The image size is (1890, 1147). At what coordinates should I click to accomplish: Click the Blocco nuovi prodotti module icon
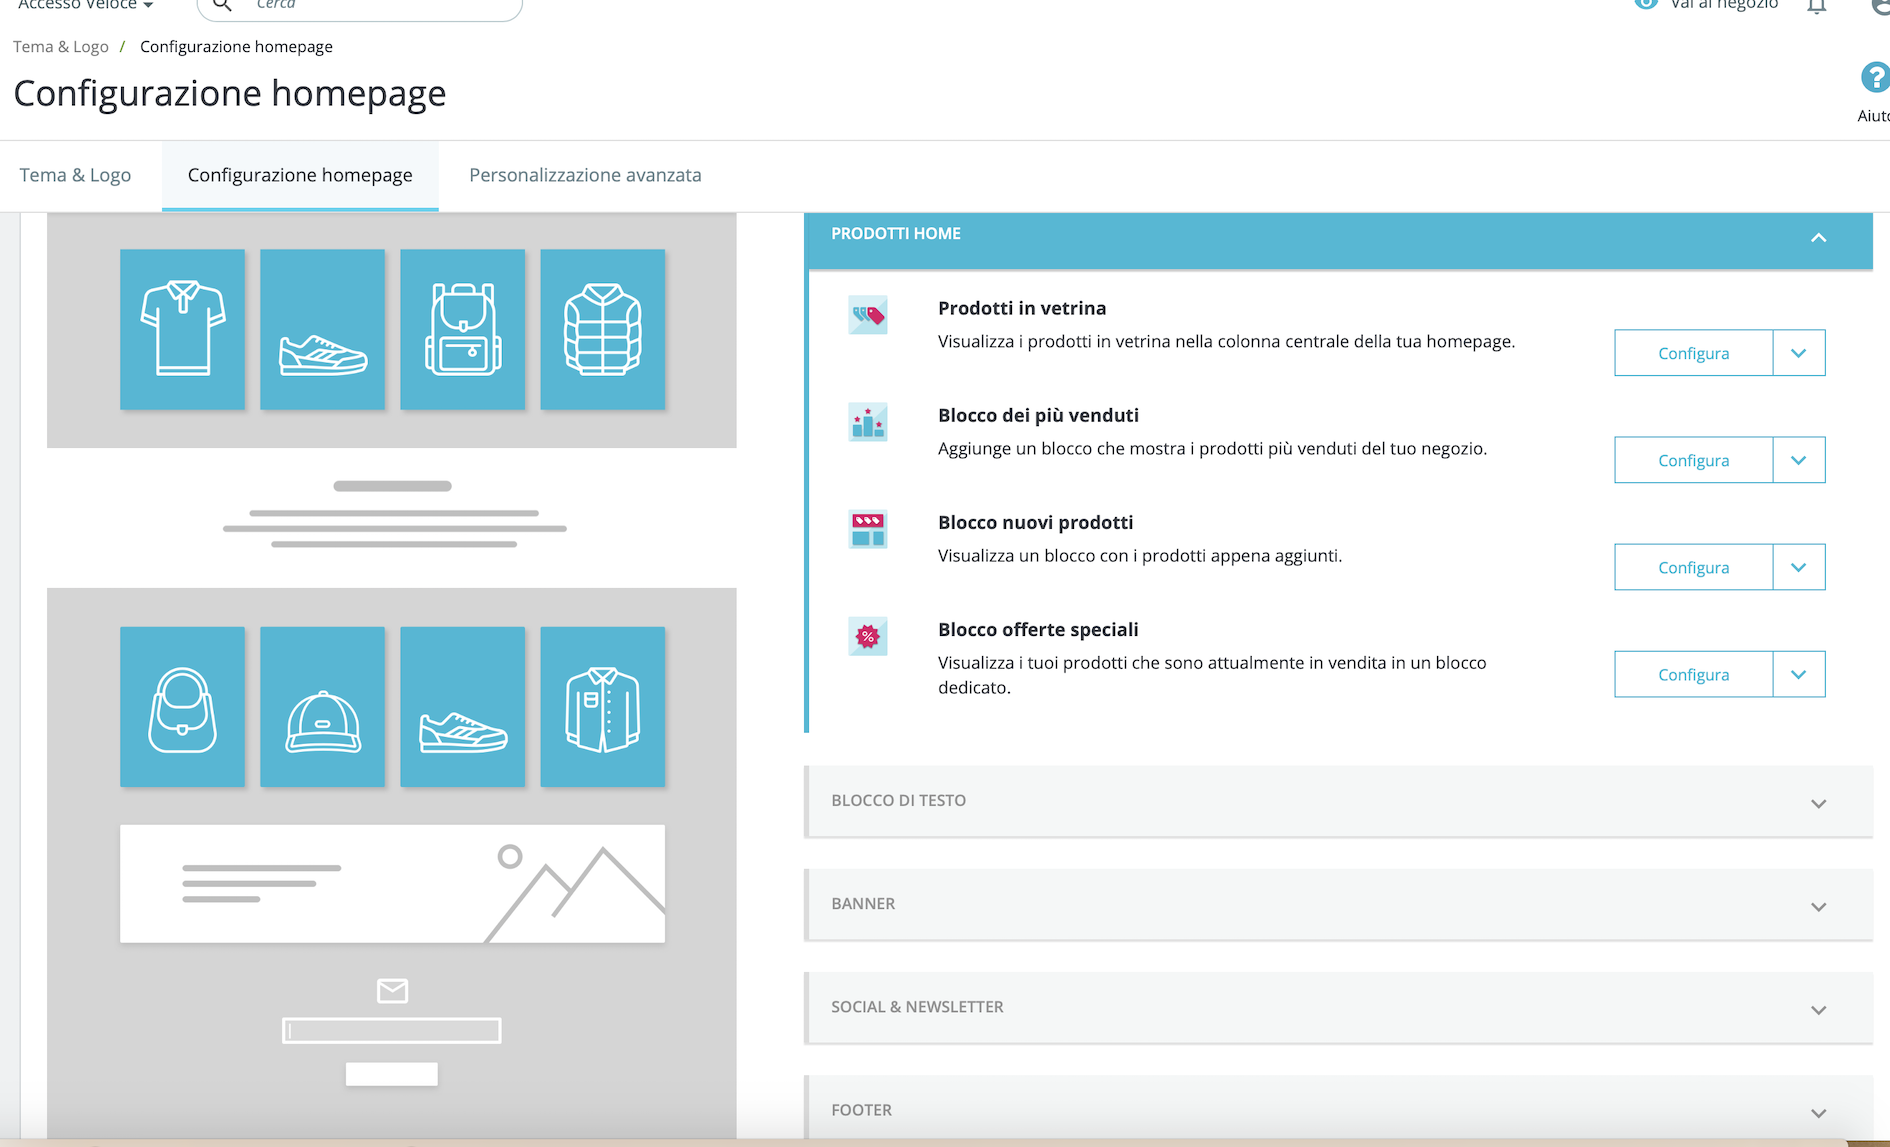coord(868,530)
